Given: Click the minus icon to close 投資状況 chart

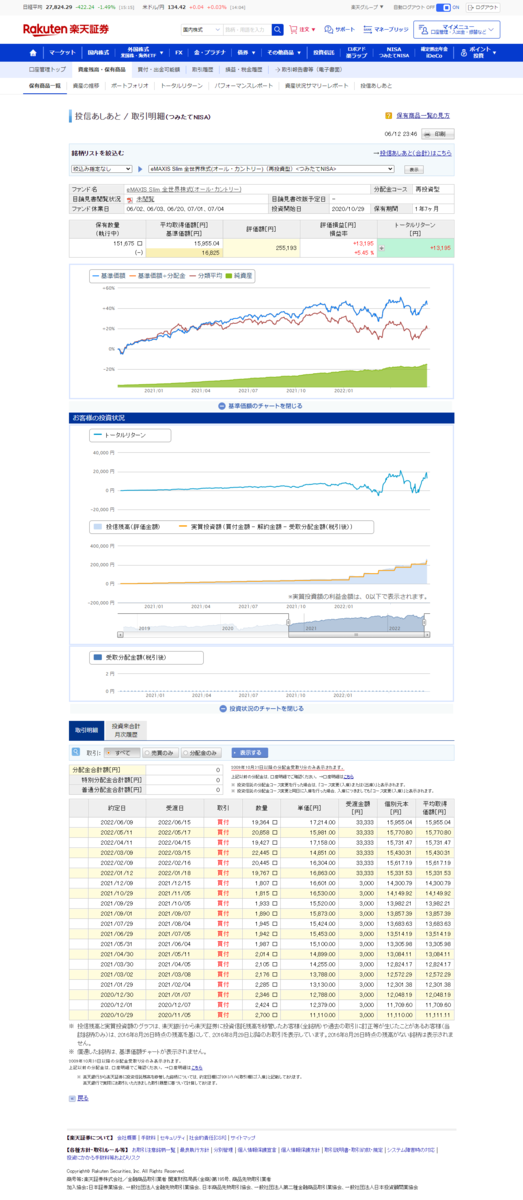Looking at the screenshot, I should 223,708.
